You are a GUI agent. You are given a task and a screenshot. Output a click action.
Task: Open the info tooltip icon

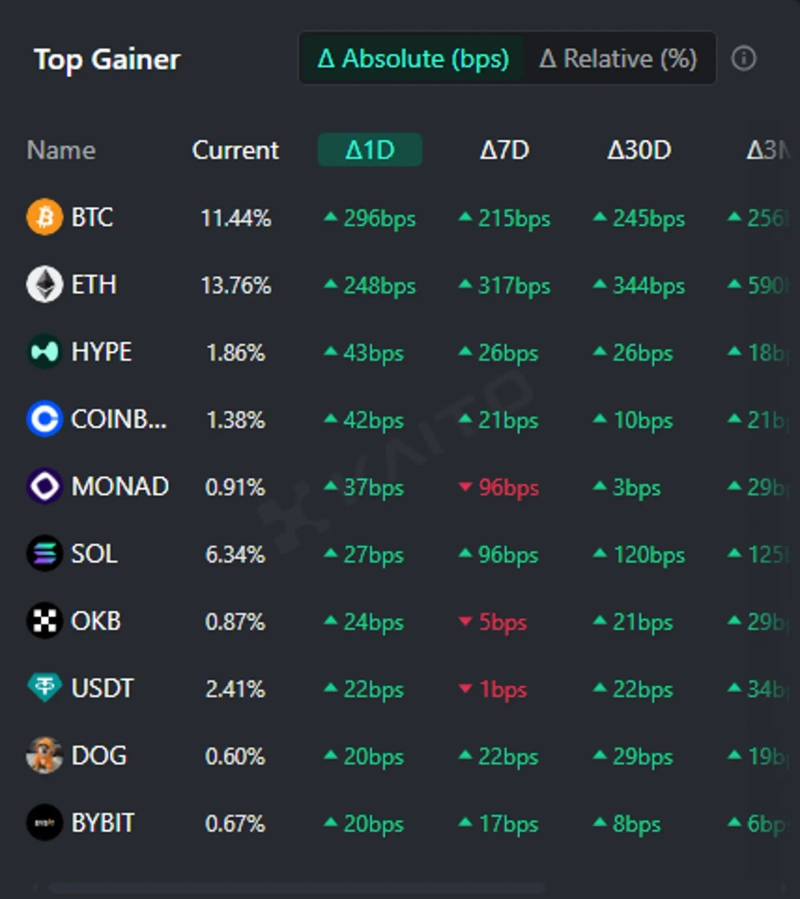point(743,59)
